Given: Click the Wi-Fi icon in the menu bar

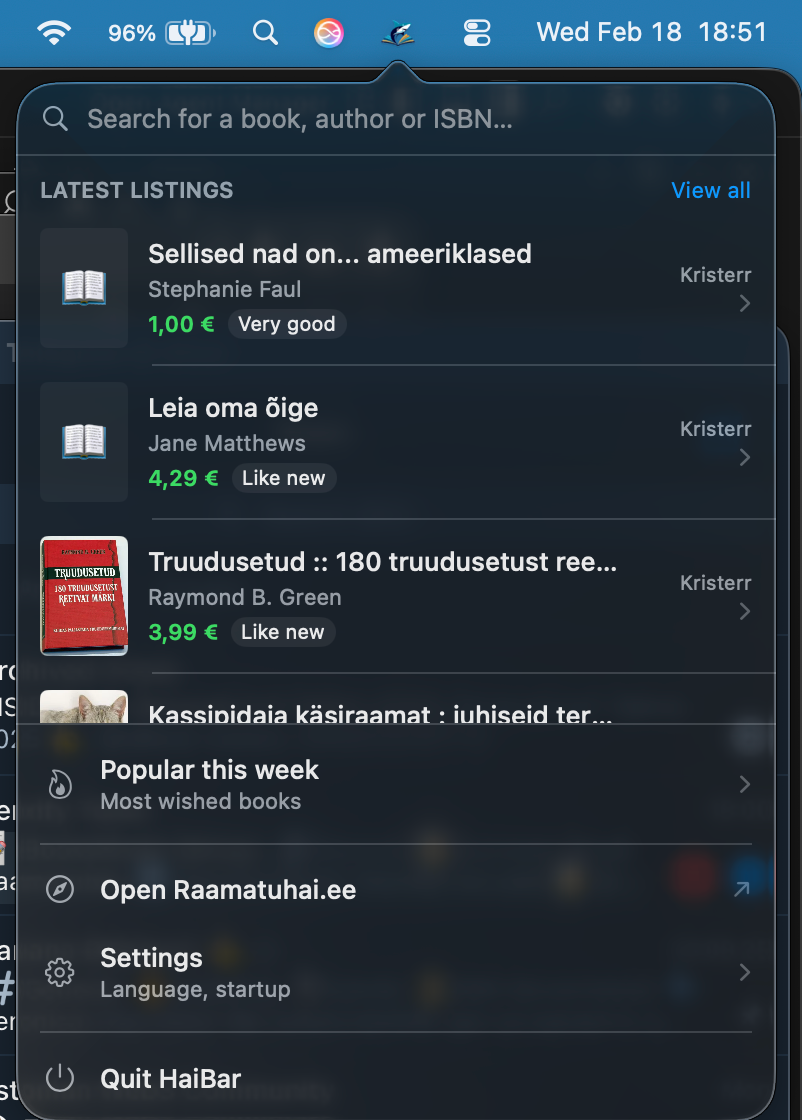Looking at the screenshot, I should 55,33.
